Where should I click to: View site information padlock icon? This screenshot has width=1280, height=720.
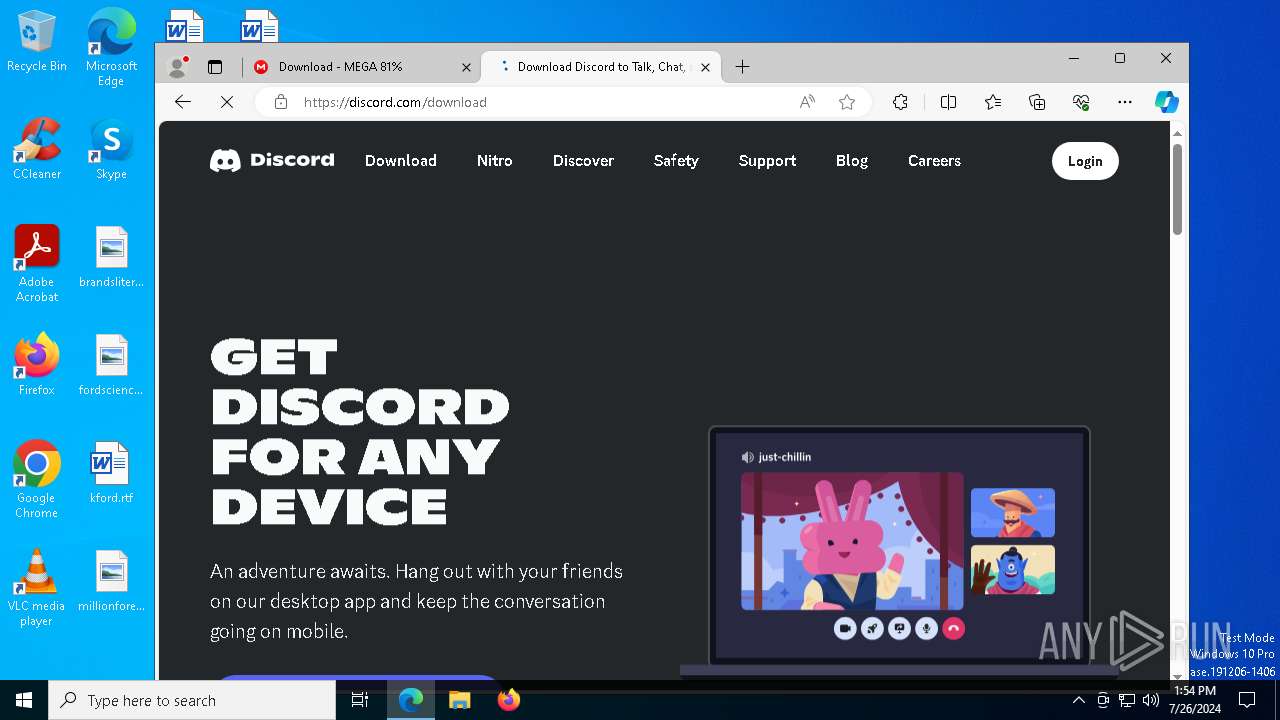(281, 102)
